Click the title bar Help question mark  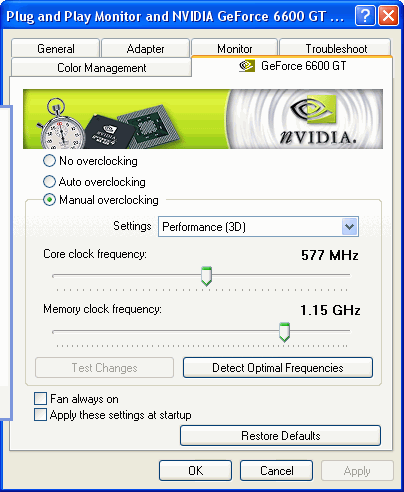[x=365, y=16]
